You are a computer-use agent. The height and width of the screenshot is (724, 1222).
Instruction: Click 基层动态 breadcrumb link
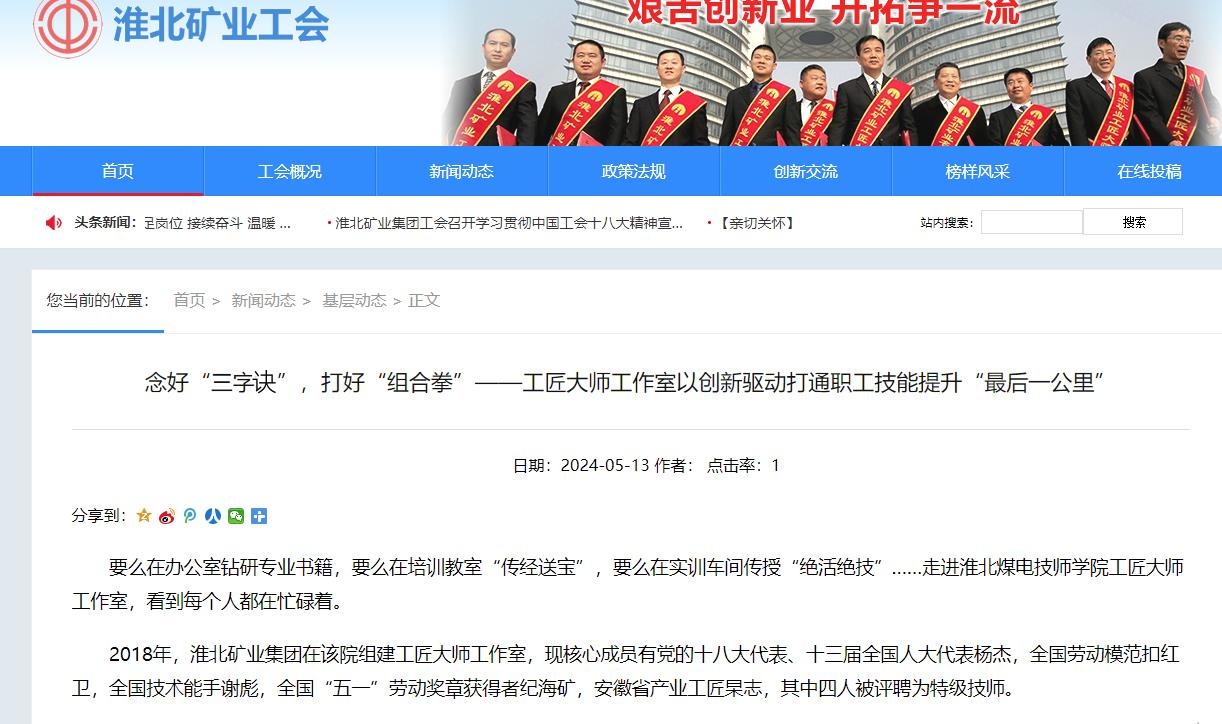click(x=354, y=300)
